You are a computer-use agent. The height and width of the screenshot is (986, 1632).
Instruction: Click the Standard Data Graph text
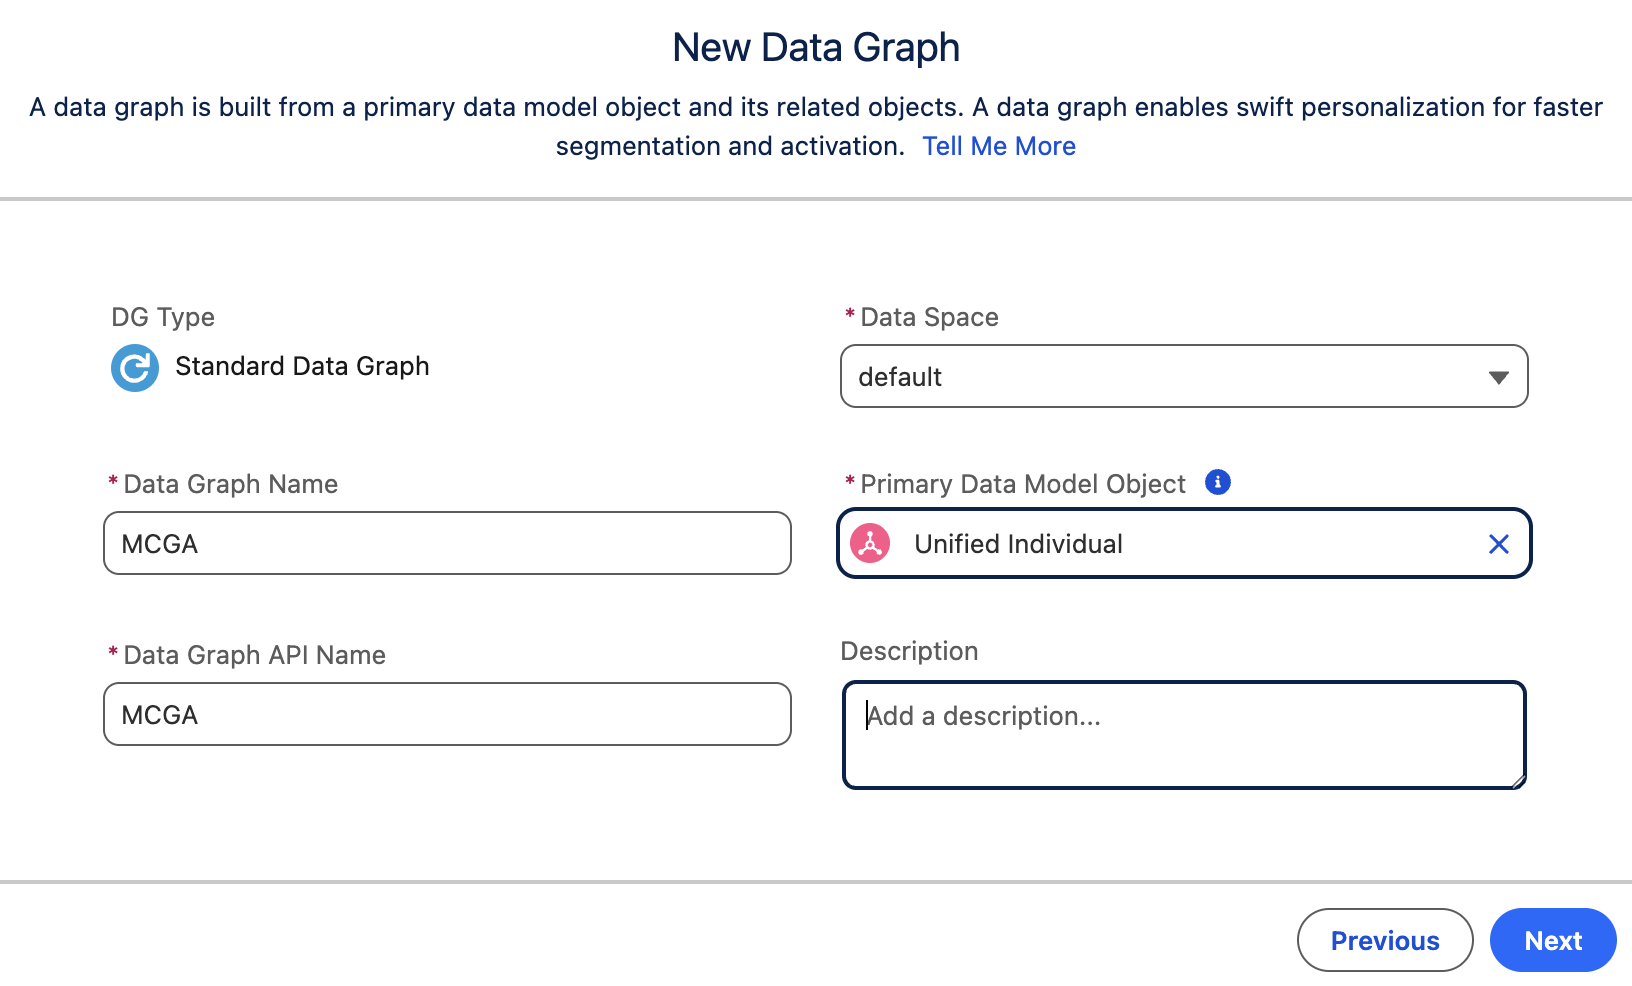(x=302, y=366)
